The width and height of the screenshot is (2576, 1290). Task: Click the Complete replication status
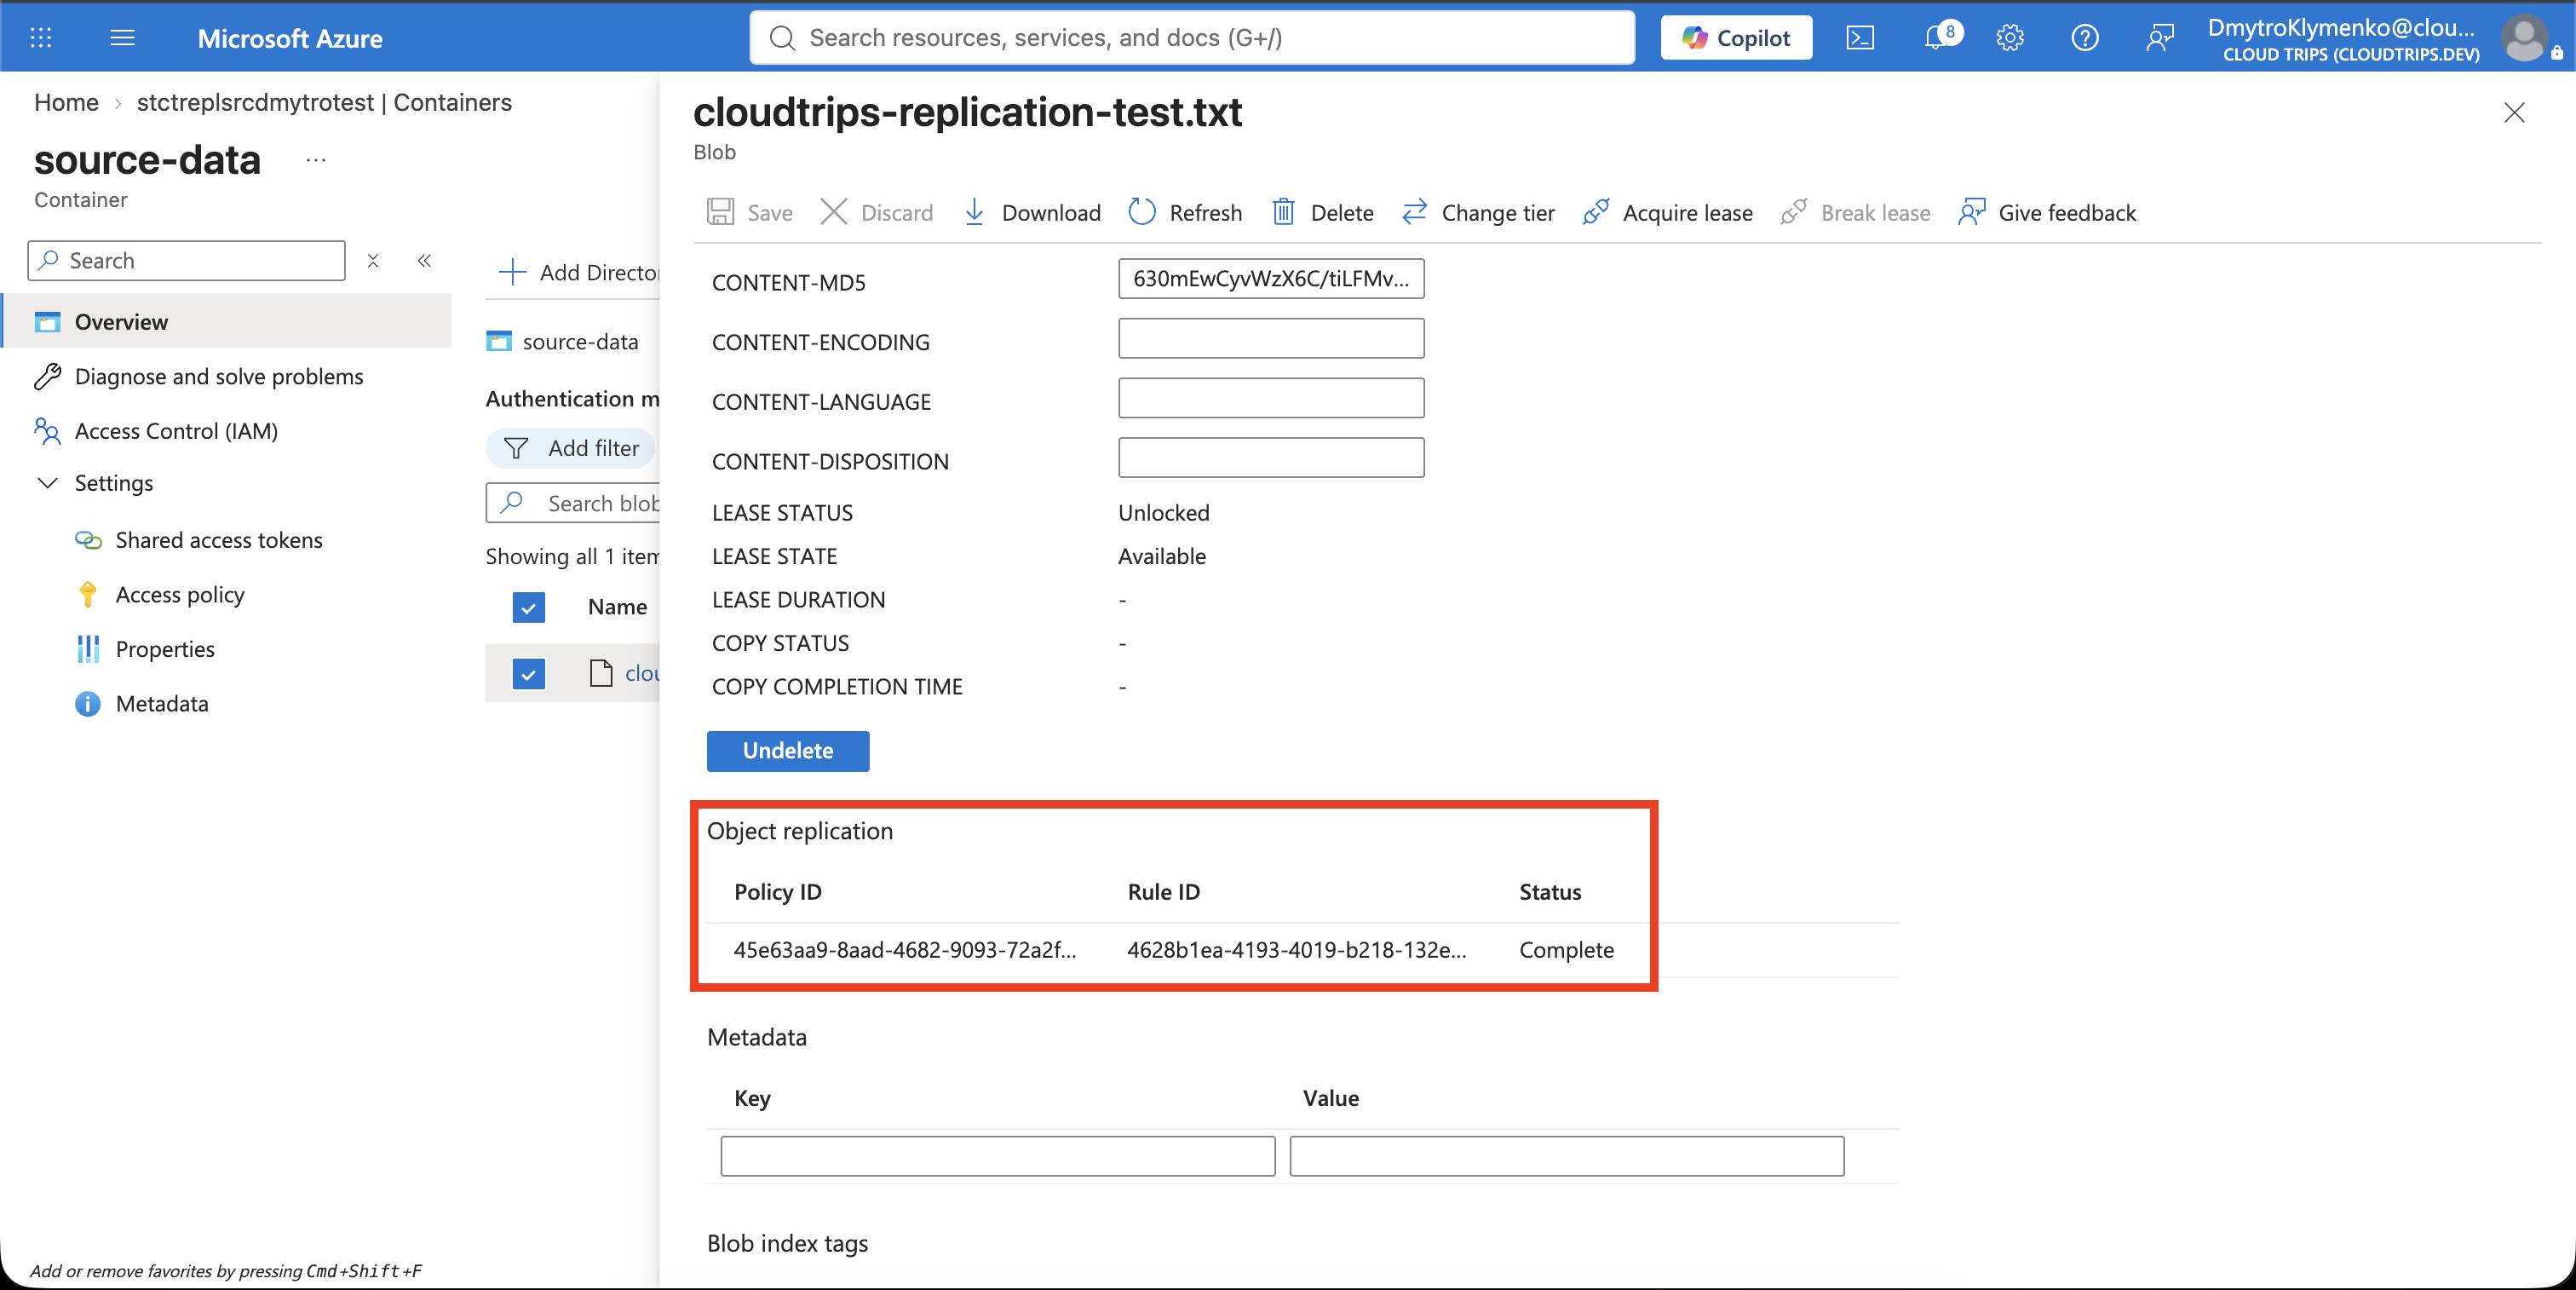[1566, 950]
